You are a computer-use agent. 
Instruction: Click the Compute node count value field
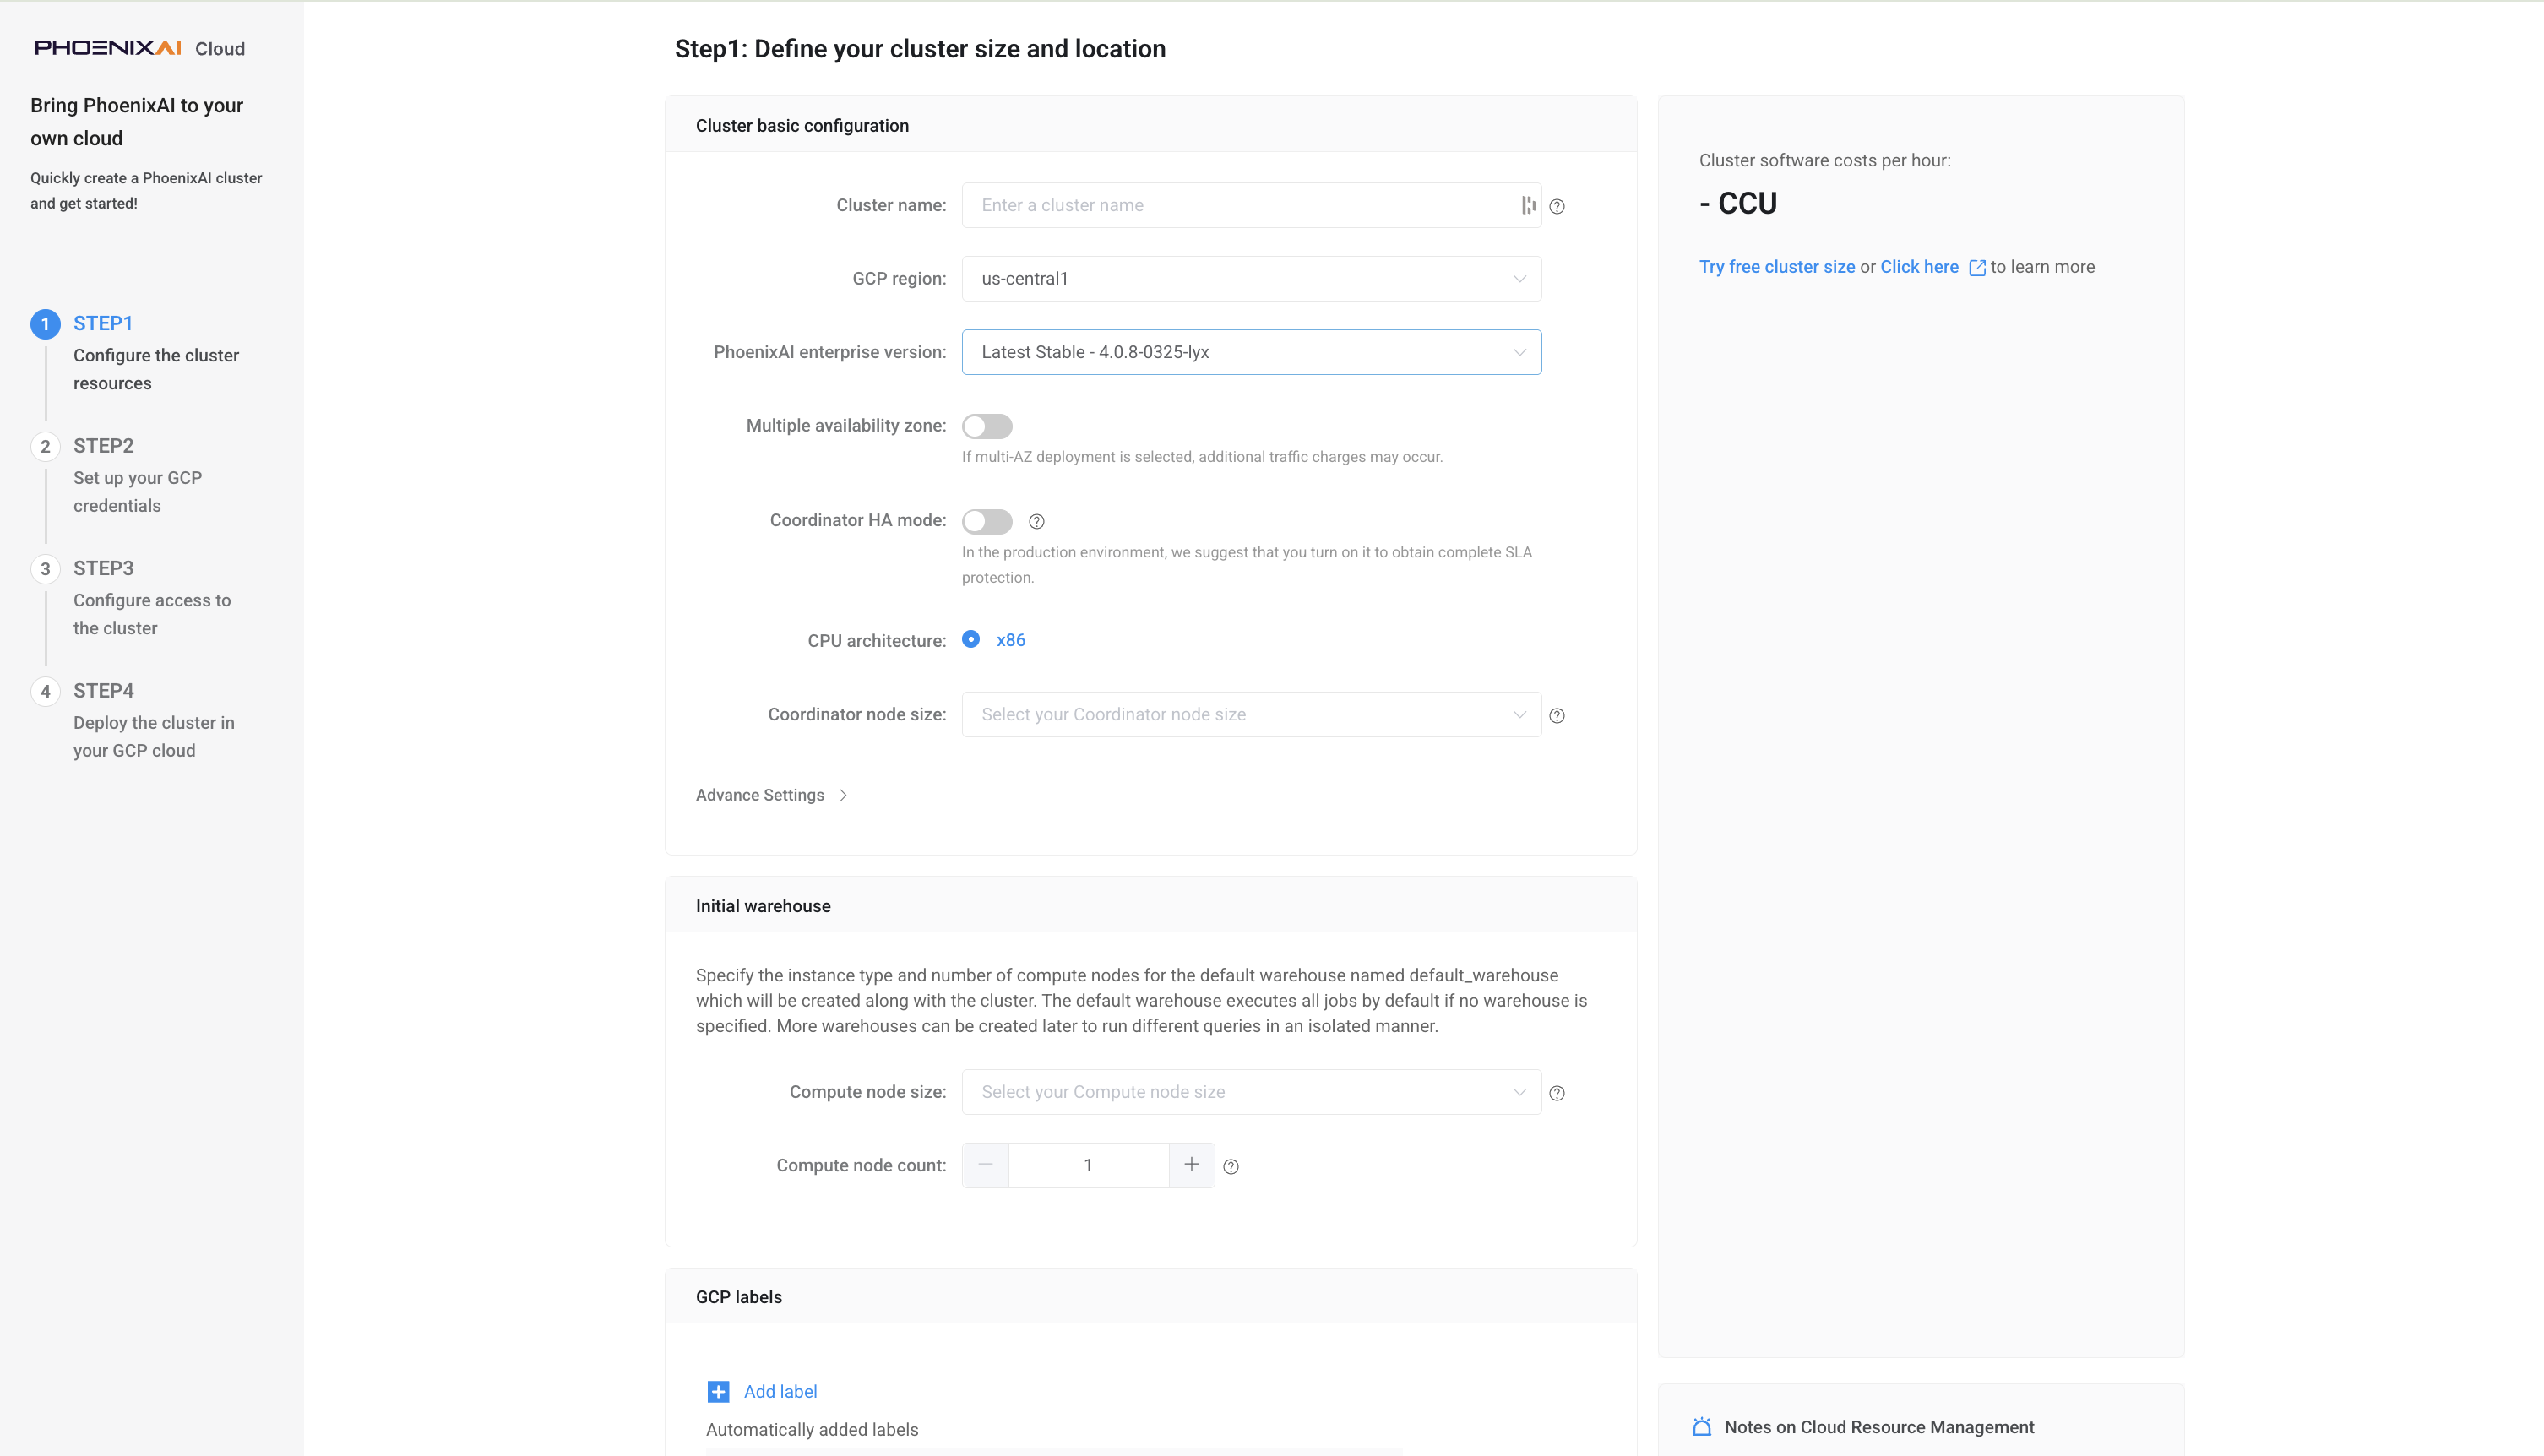pyautogui.click(x=1088, y=1165)
